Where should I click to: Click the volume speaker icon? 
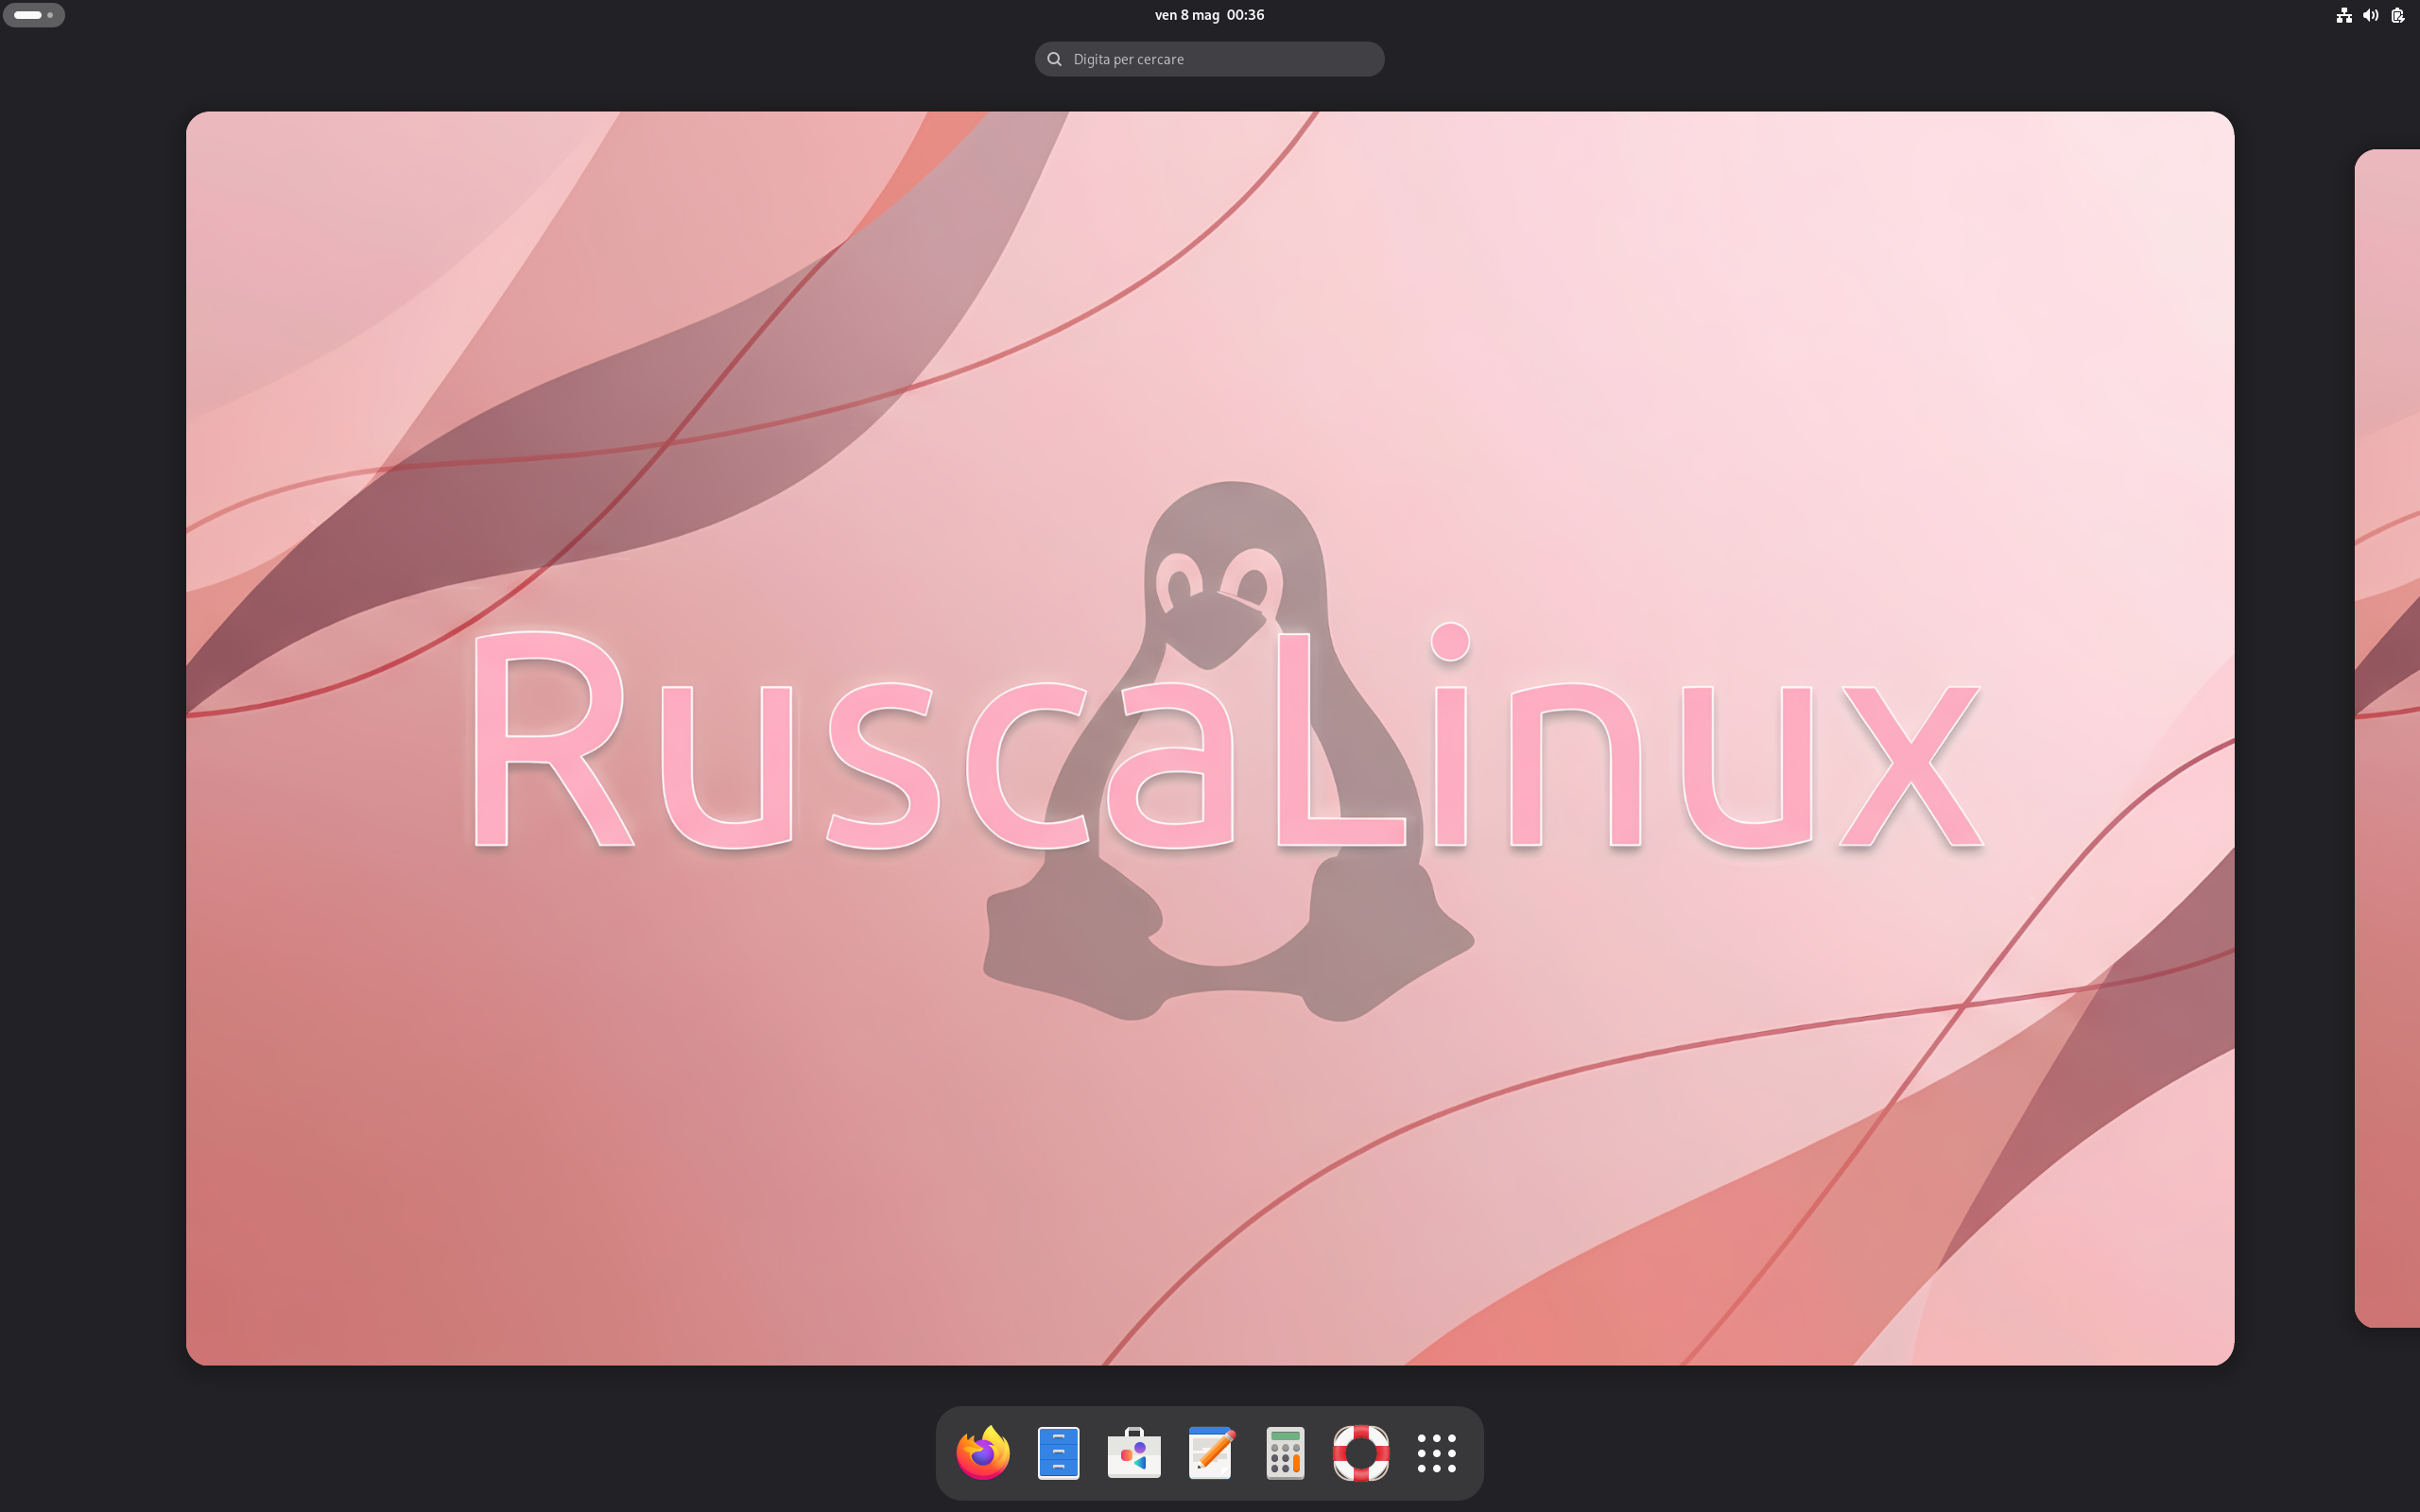click(x=2370, y=15)
